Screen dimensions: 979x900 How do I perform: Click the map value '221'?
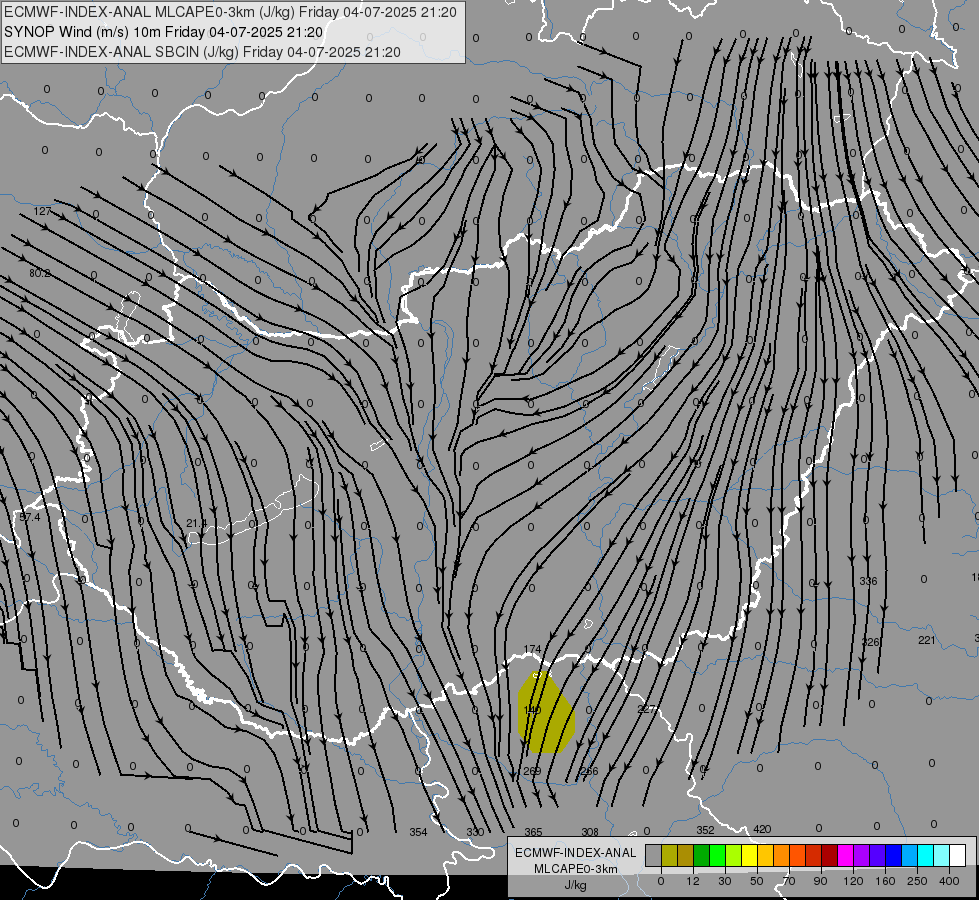click(x=927, y=640)
